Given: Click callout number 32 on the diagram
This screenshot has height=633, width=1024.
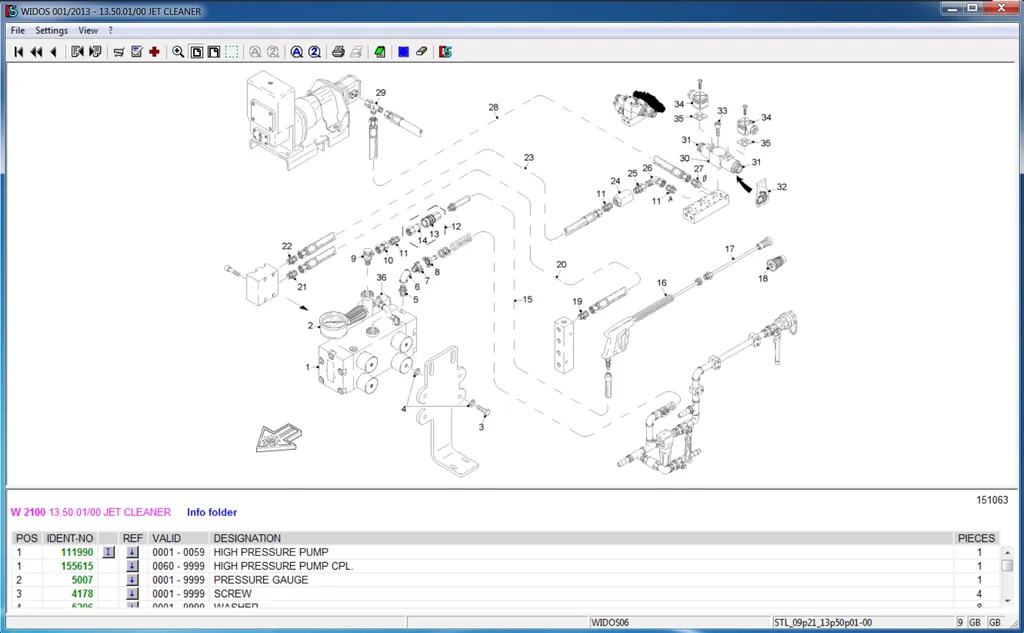Looking at the screenshot, I should tap(781, 187).
